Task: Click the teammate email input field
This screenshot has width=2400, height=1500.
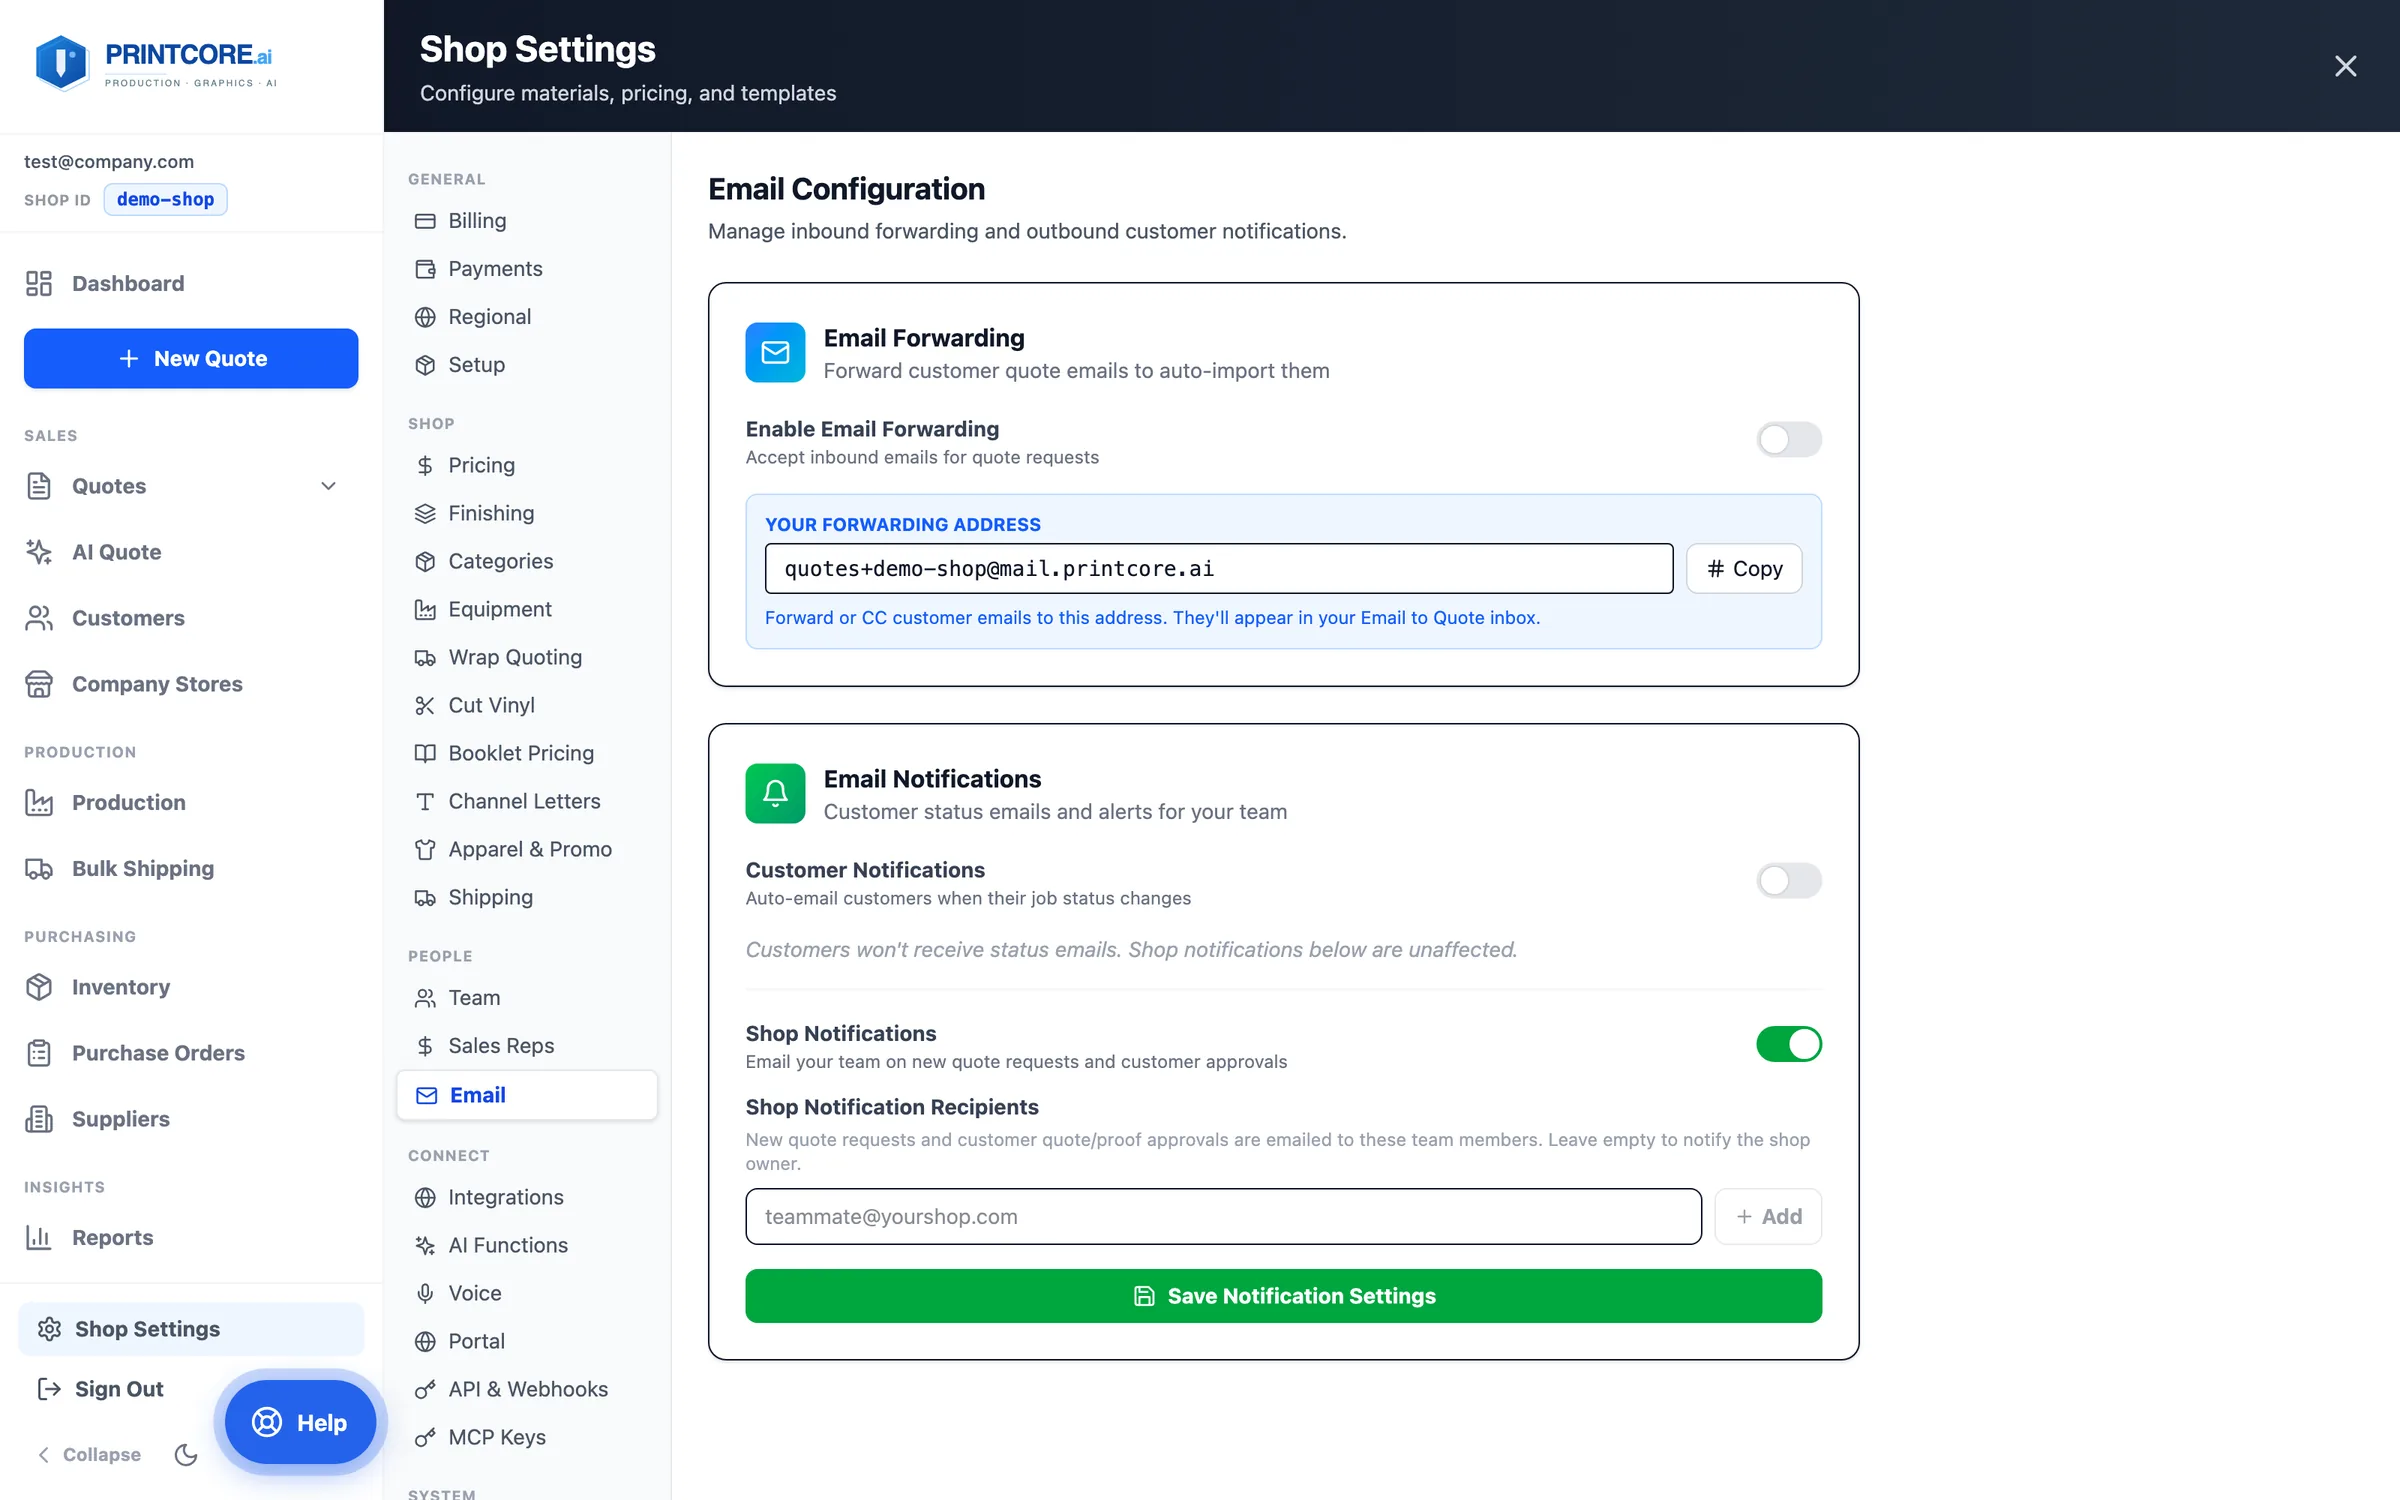Action: tap(1223, 1217)
